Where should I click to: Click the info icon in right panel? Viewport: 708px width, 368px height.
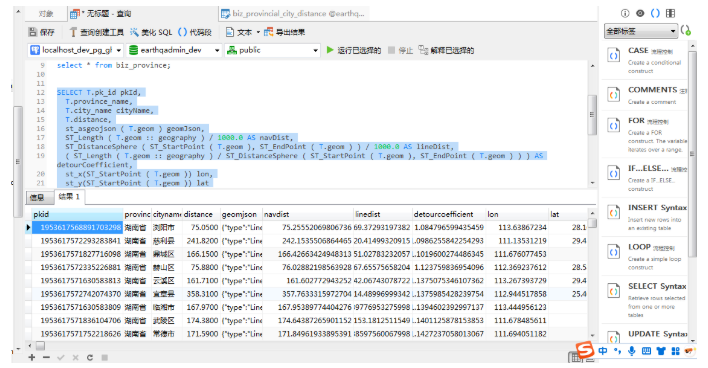[x=625, y=13]
